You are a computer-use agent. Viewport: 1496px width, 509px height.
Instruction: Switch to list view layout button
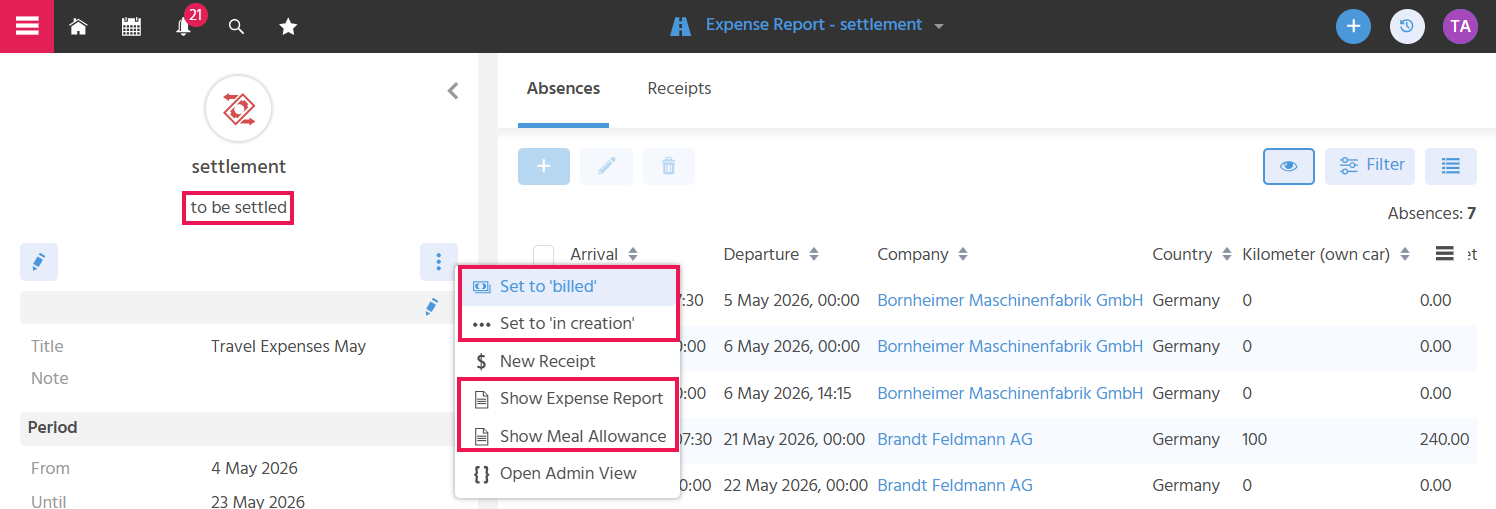point(1451,166)
